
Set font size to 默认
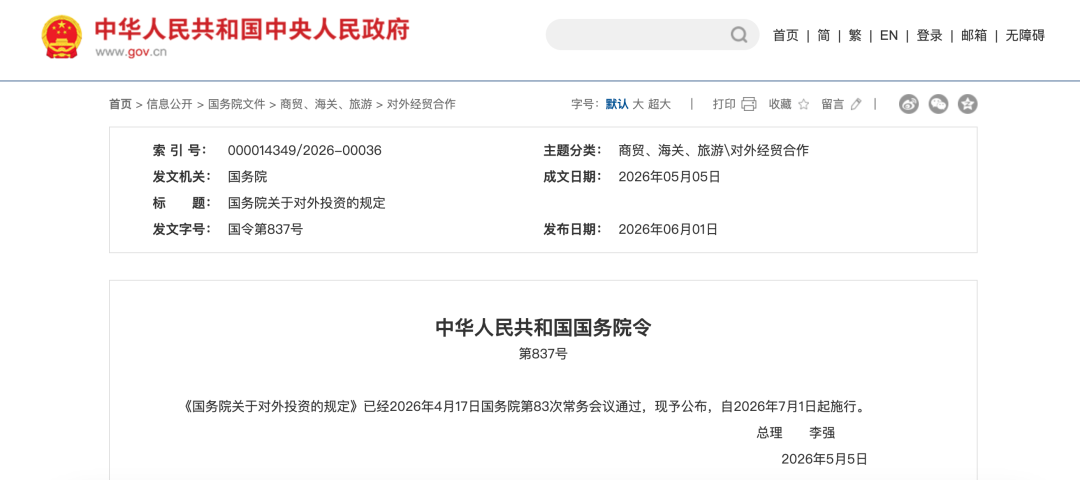coord(617,105)
